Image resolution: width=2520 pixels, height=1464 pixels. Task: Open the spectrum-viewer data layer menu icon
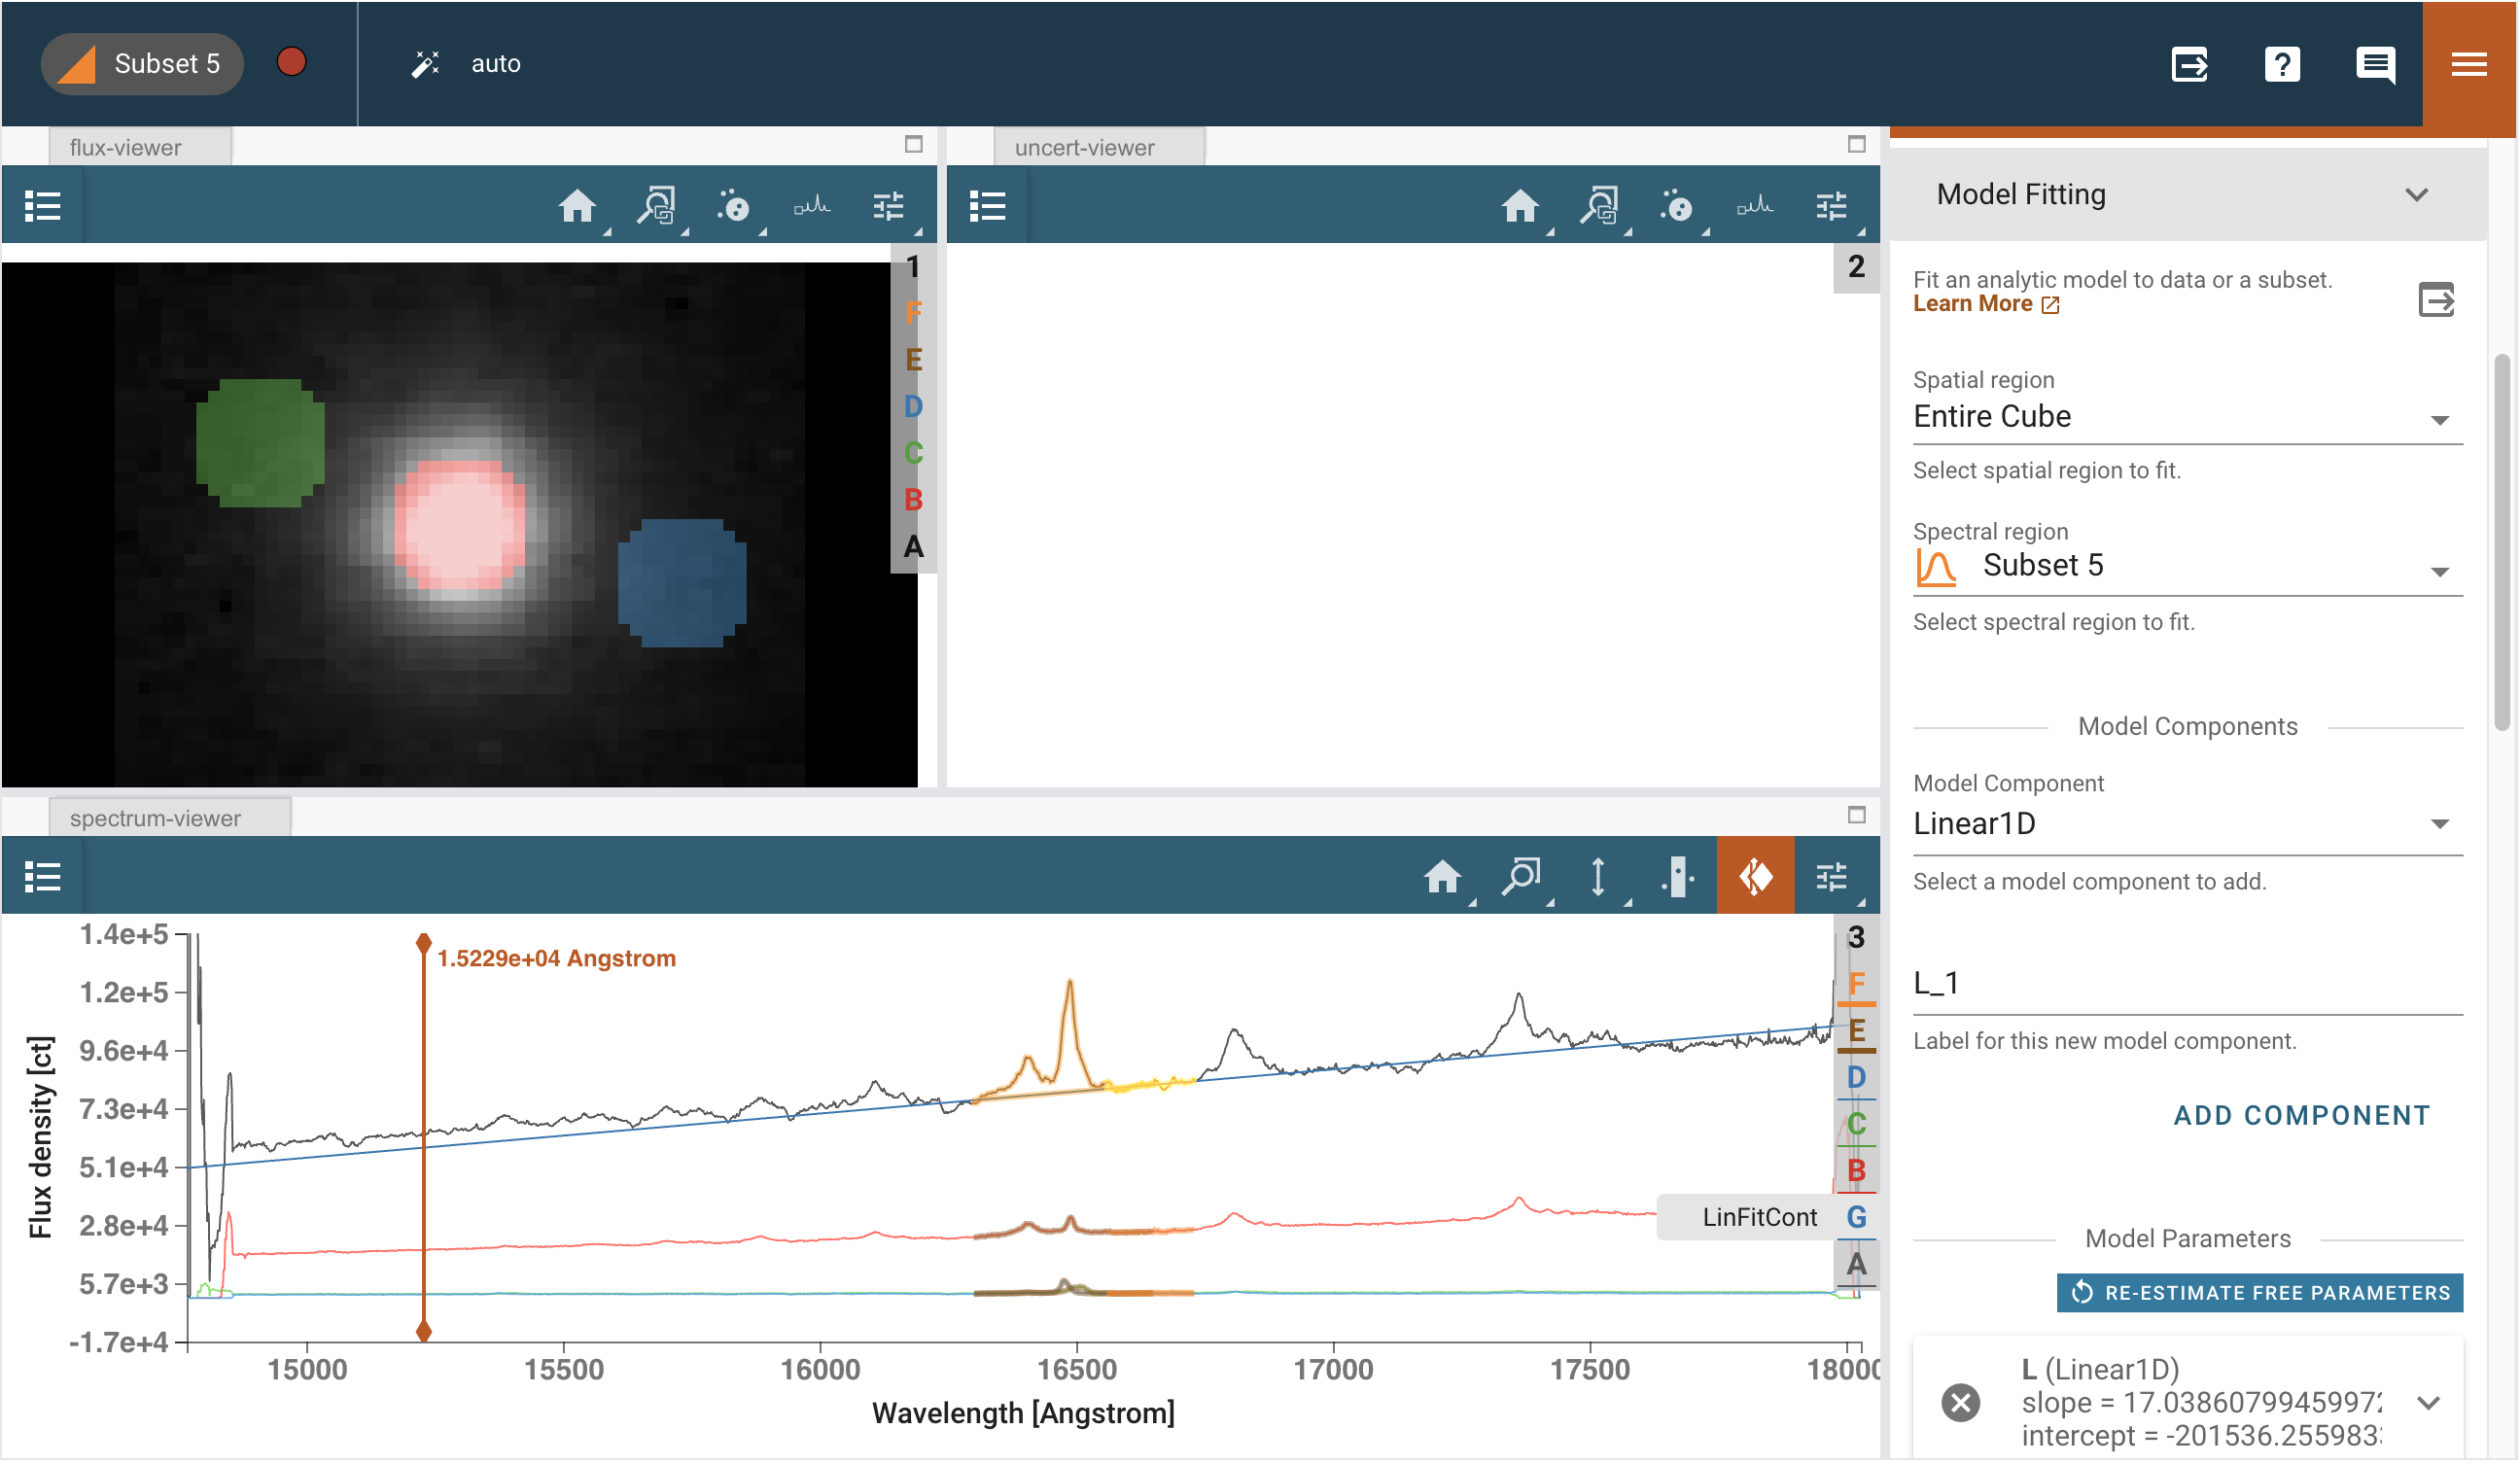(x=42, y=879)
